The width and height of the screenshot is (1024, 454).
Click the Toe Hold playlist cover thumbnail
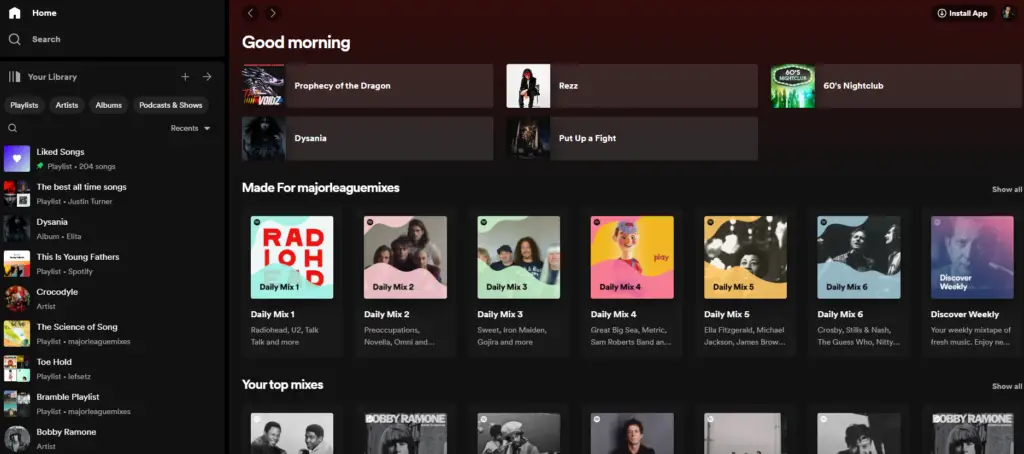[x=17, y=369]
